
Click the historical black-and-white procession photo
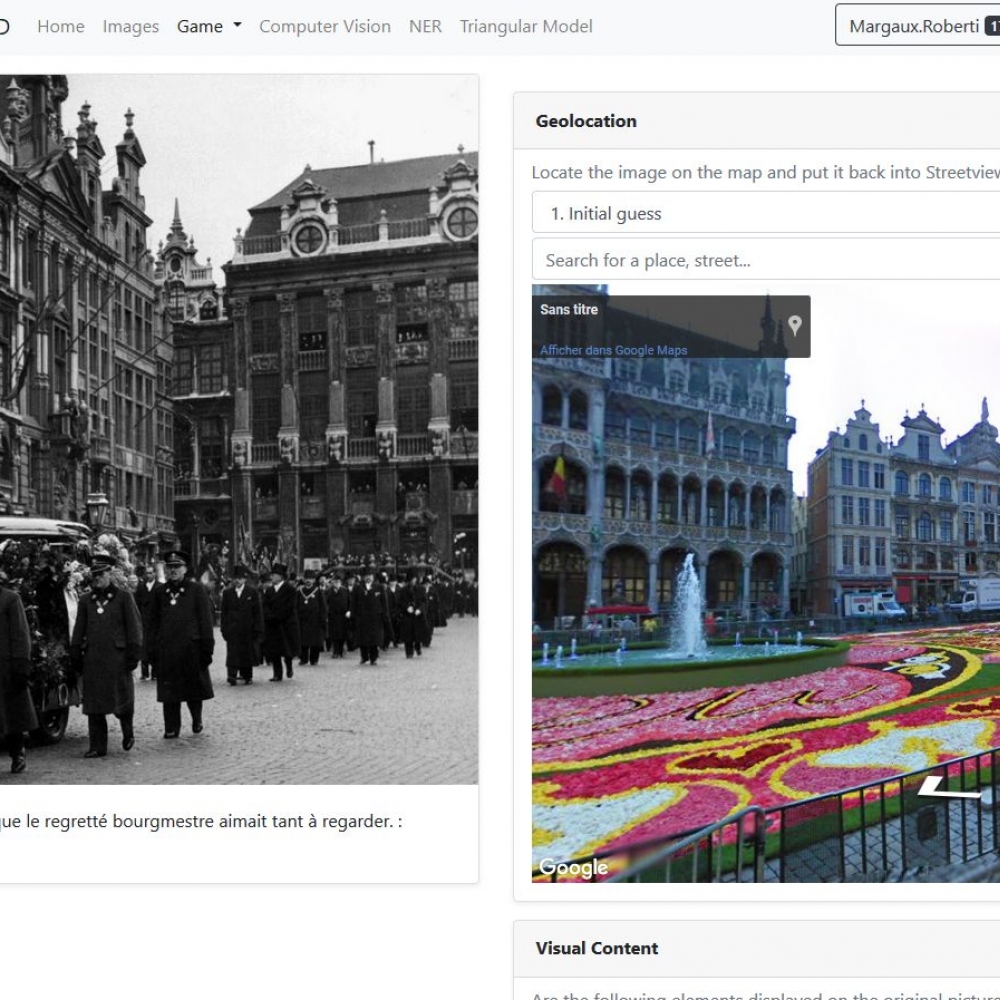238,430
